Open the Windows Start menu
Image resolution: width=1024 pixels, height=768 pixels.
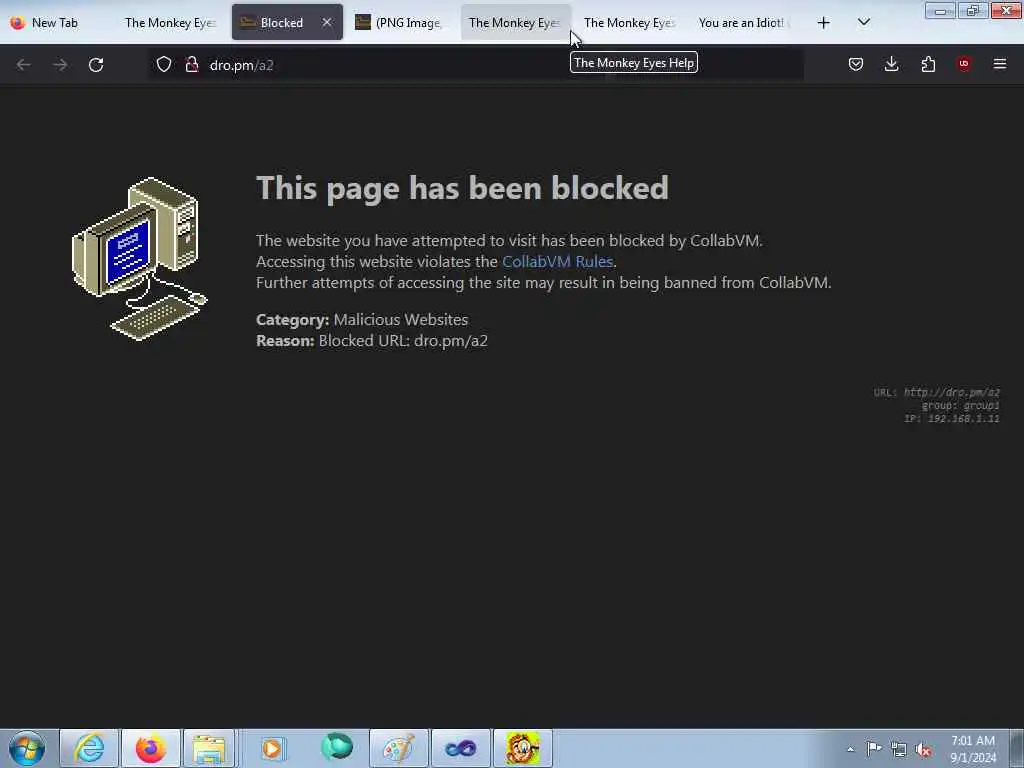[x=27, y=748]
